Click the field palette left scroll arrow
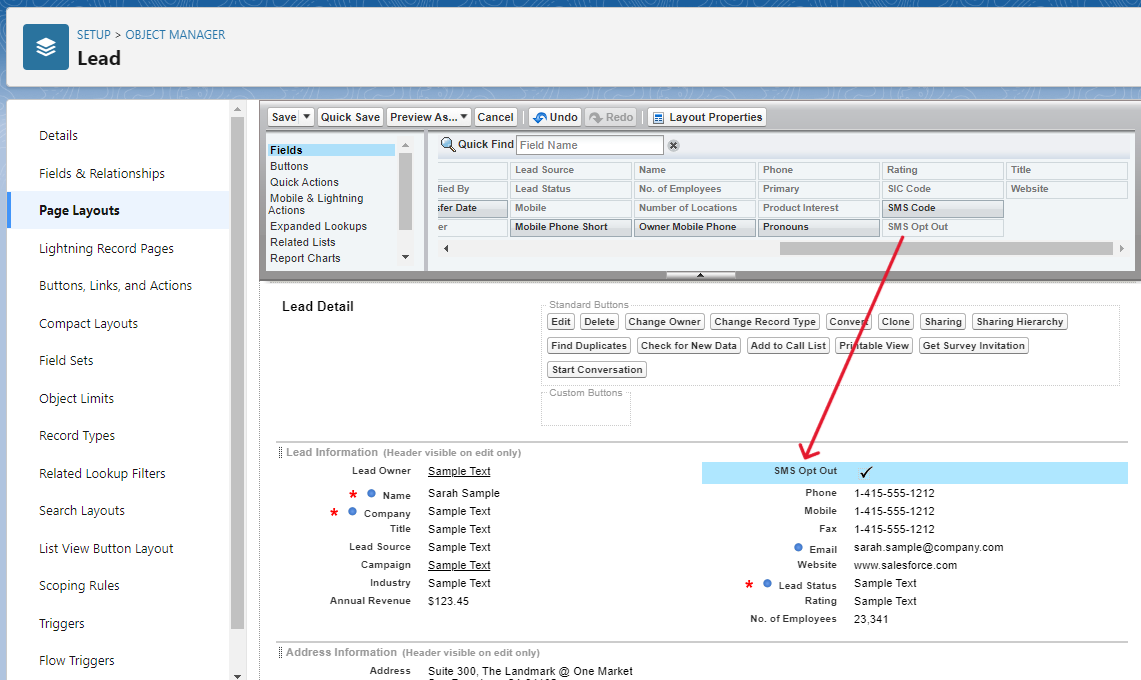 446,248
